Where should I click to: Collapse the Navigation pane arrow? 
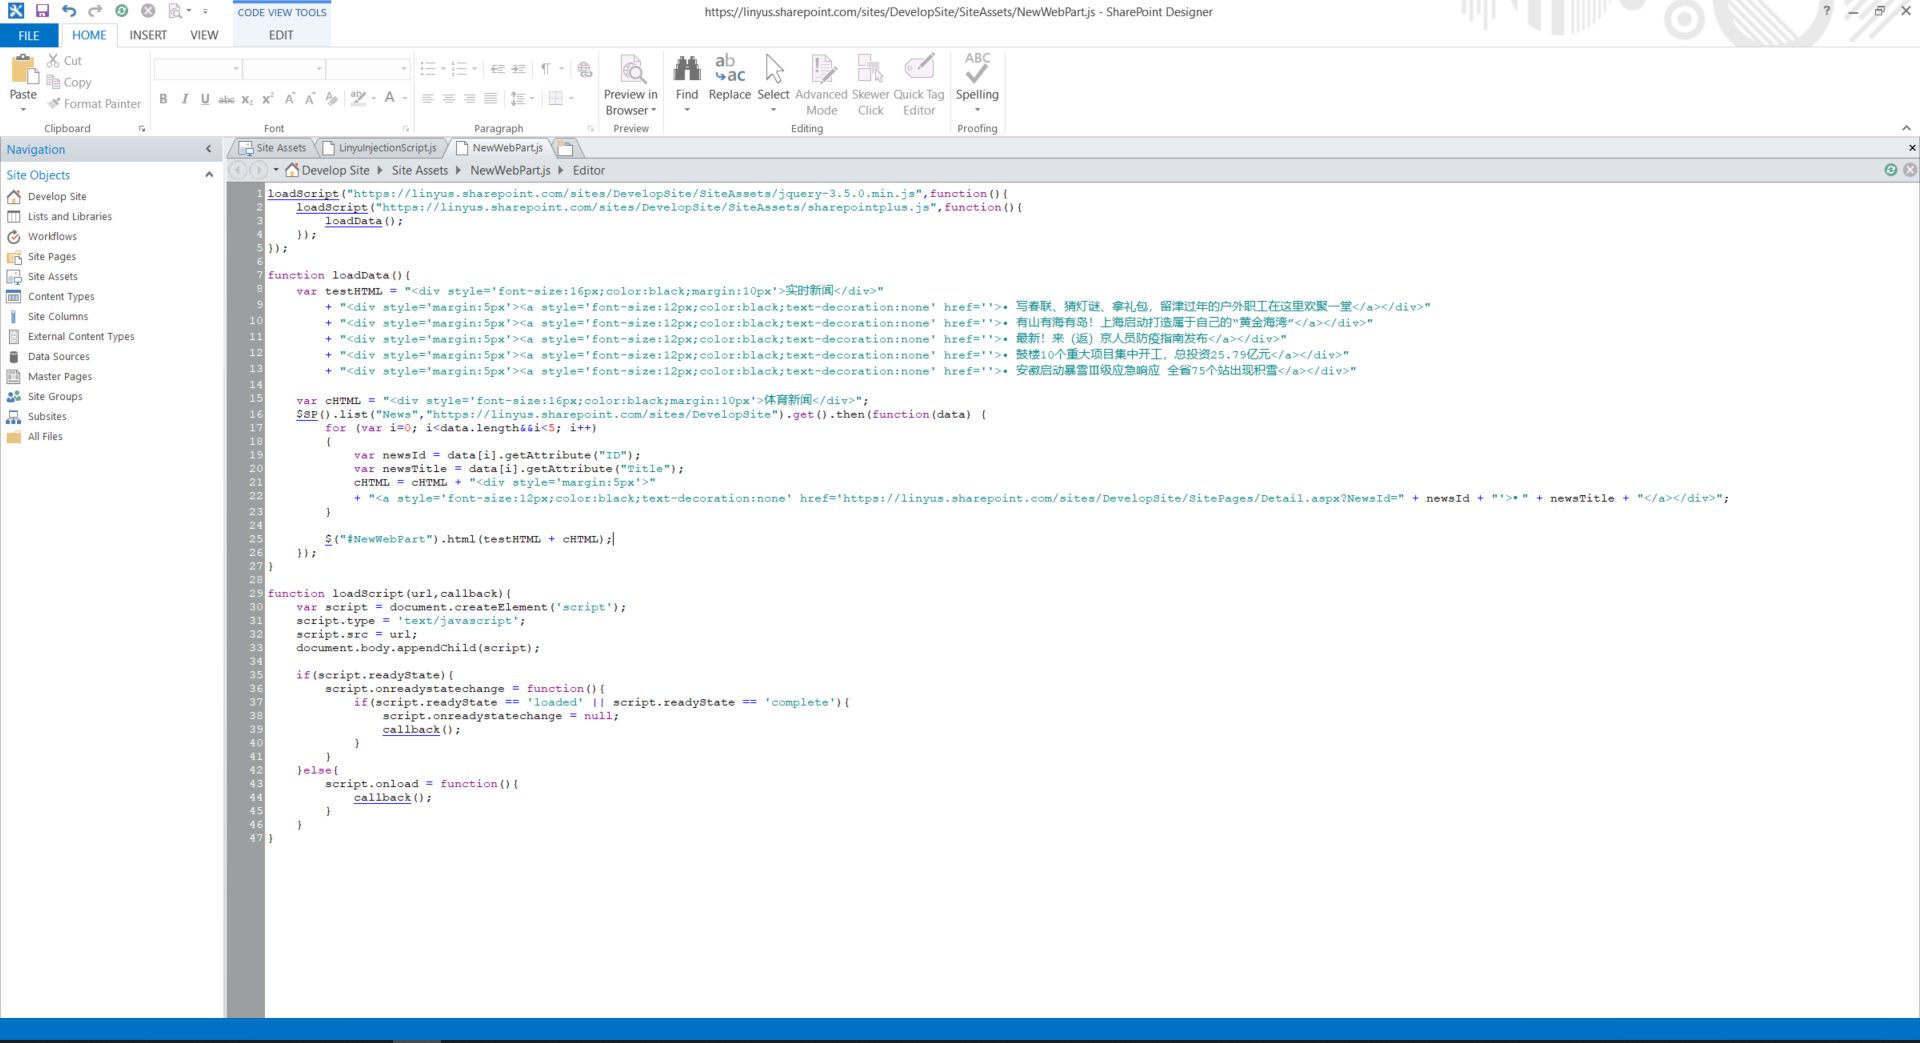click(208, 149)
